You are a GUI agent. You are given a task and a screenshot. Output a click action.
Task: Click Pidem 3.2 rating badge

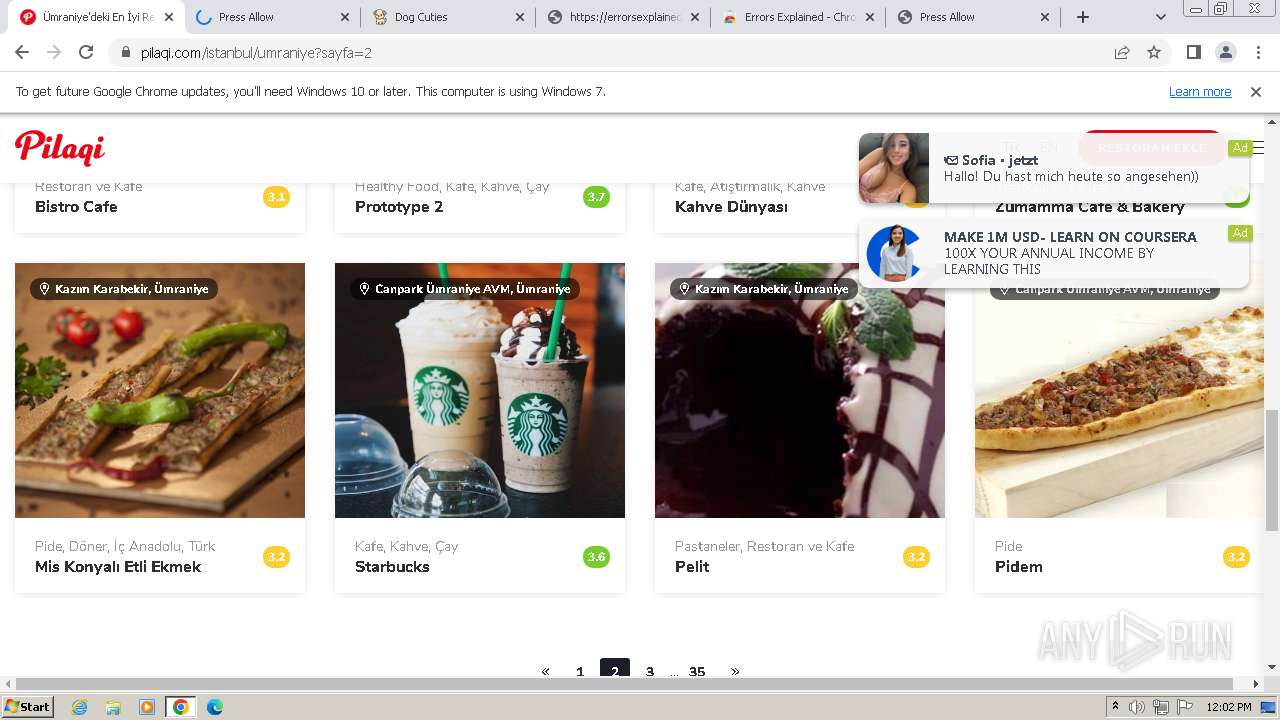[1236, 557]
